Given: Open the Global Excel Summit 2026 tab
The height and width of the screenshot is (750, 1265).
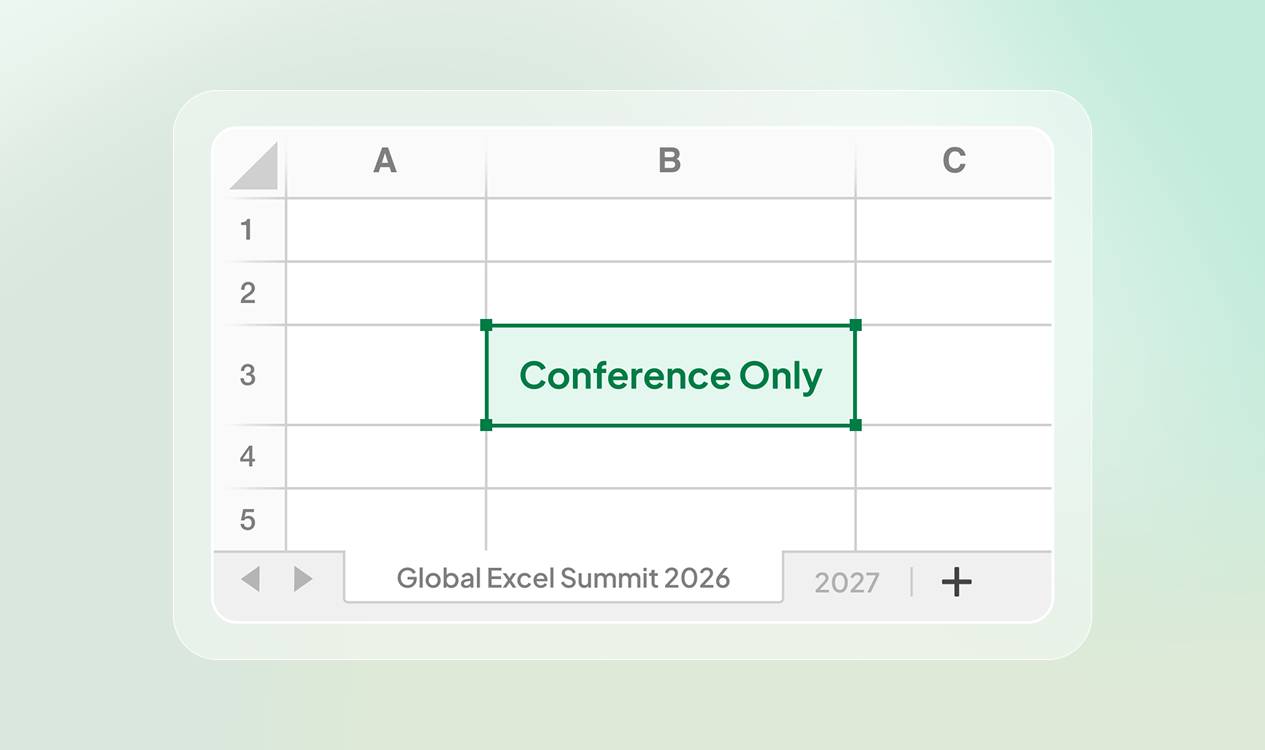Looking at the screenshot, I should coord(563,577).
